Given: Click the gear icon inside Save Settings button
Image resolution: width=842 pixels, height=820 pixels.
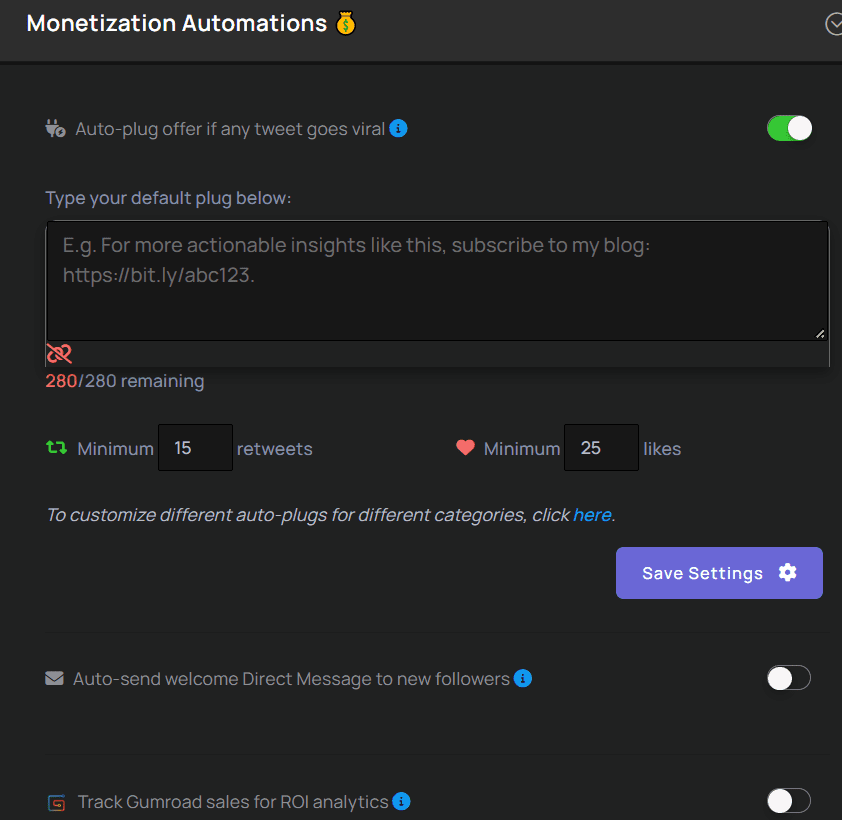Looking at the screenshot, I should [788, 572].
